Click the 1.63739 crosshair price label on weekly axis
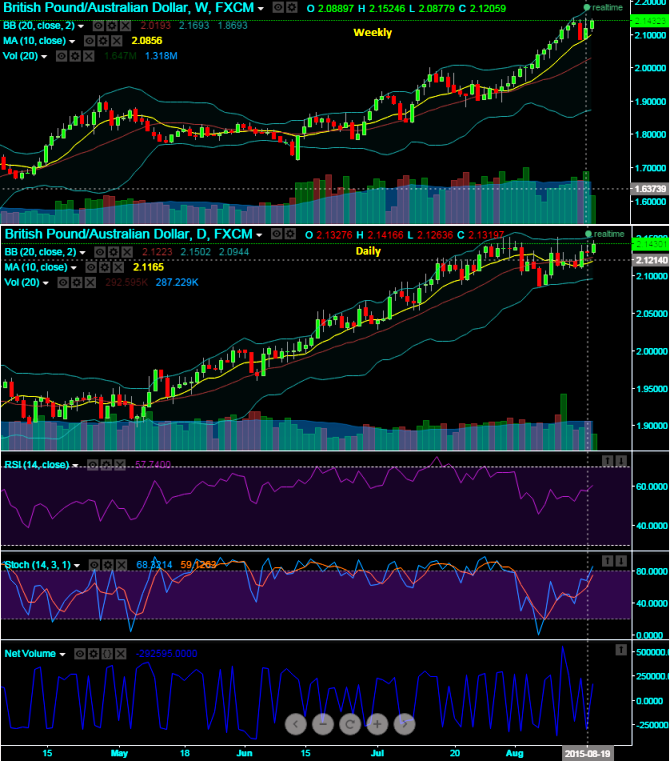This screenshot has height=761, width=670. (650, 188)
